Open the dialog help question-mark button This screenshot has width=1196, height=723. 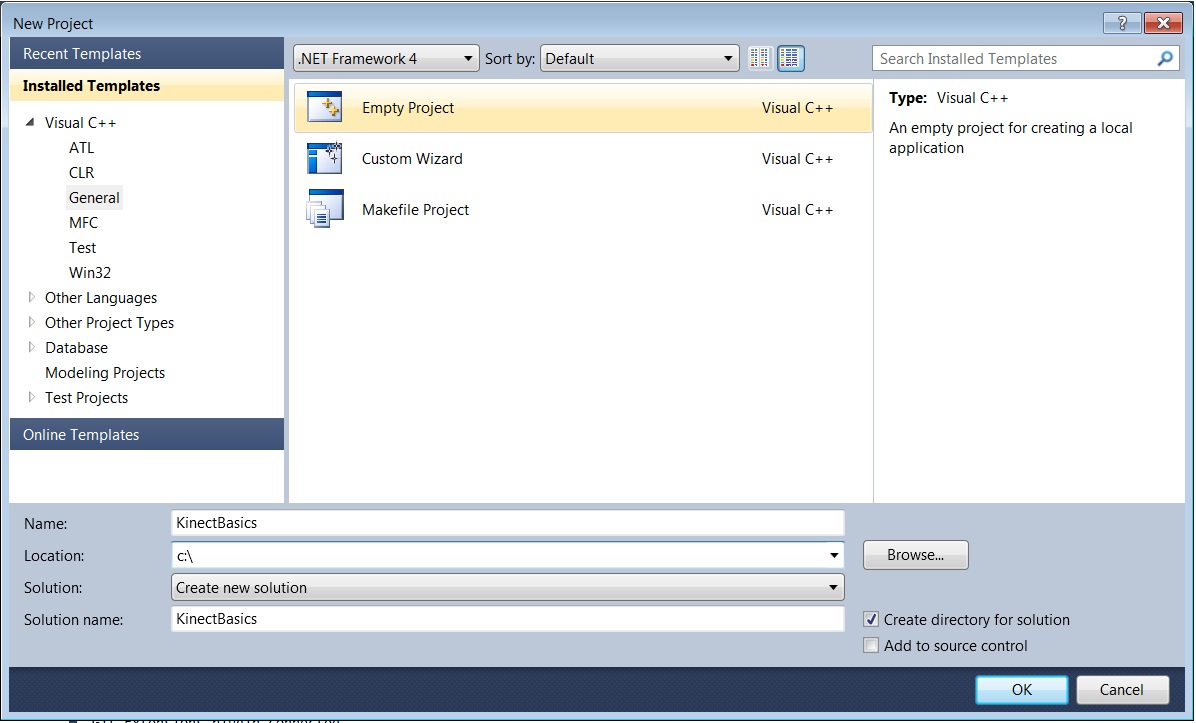(x=1121, y=23)
